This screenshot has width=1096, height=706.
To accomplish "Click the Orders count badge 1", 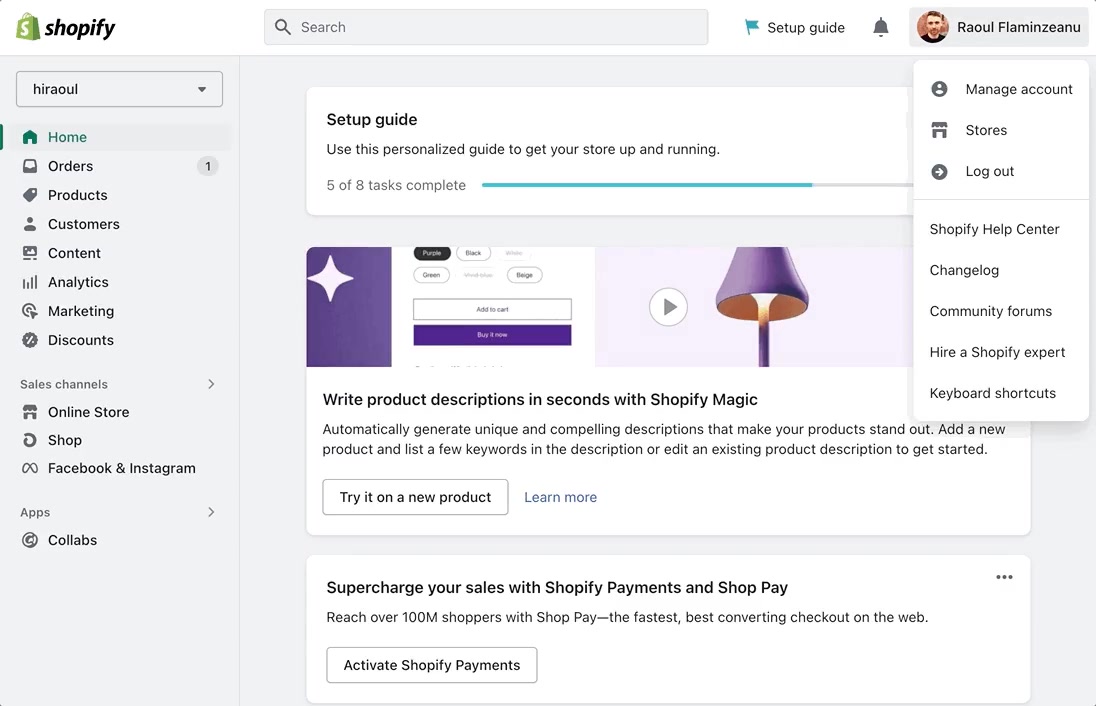I will (x=208, y=166).
